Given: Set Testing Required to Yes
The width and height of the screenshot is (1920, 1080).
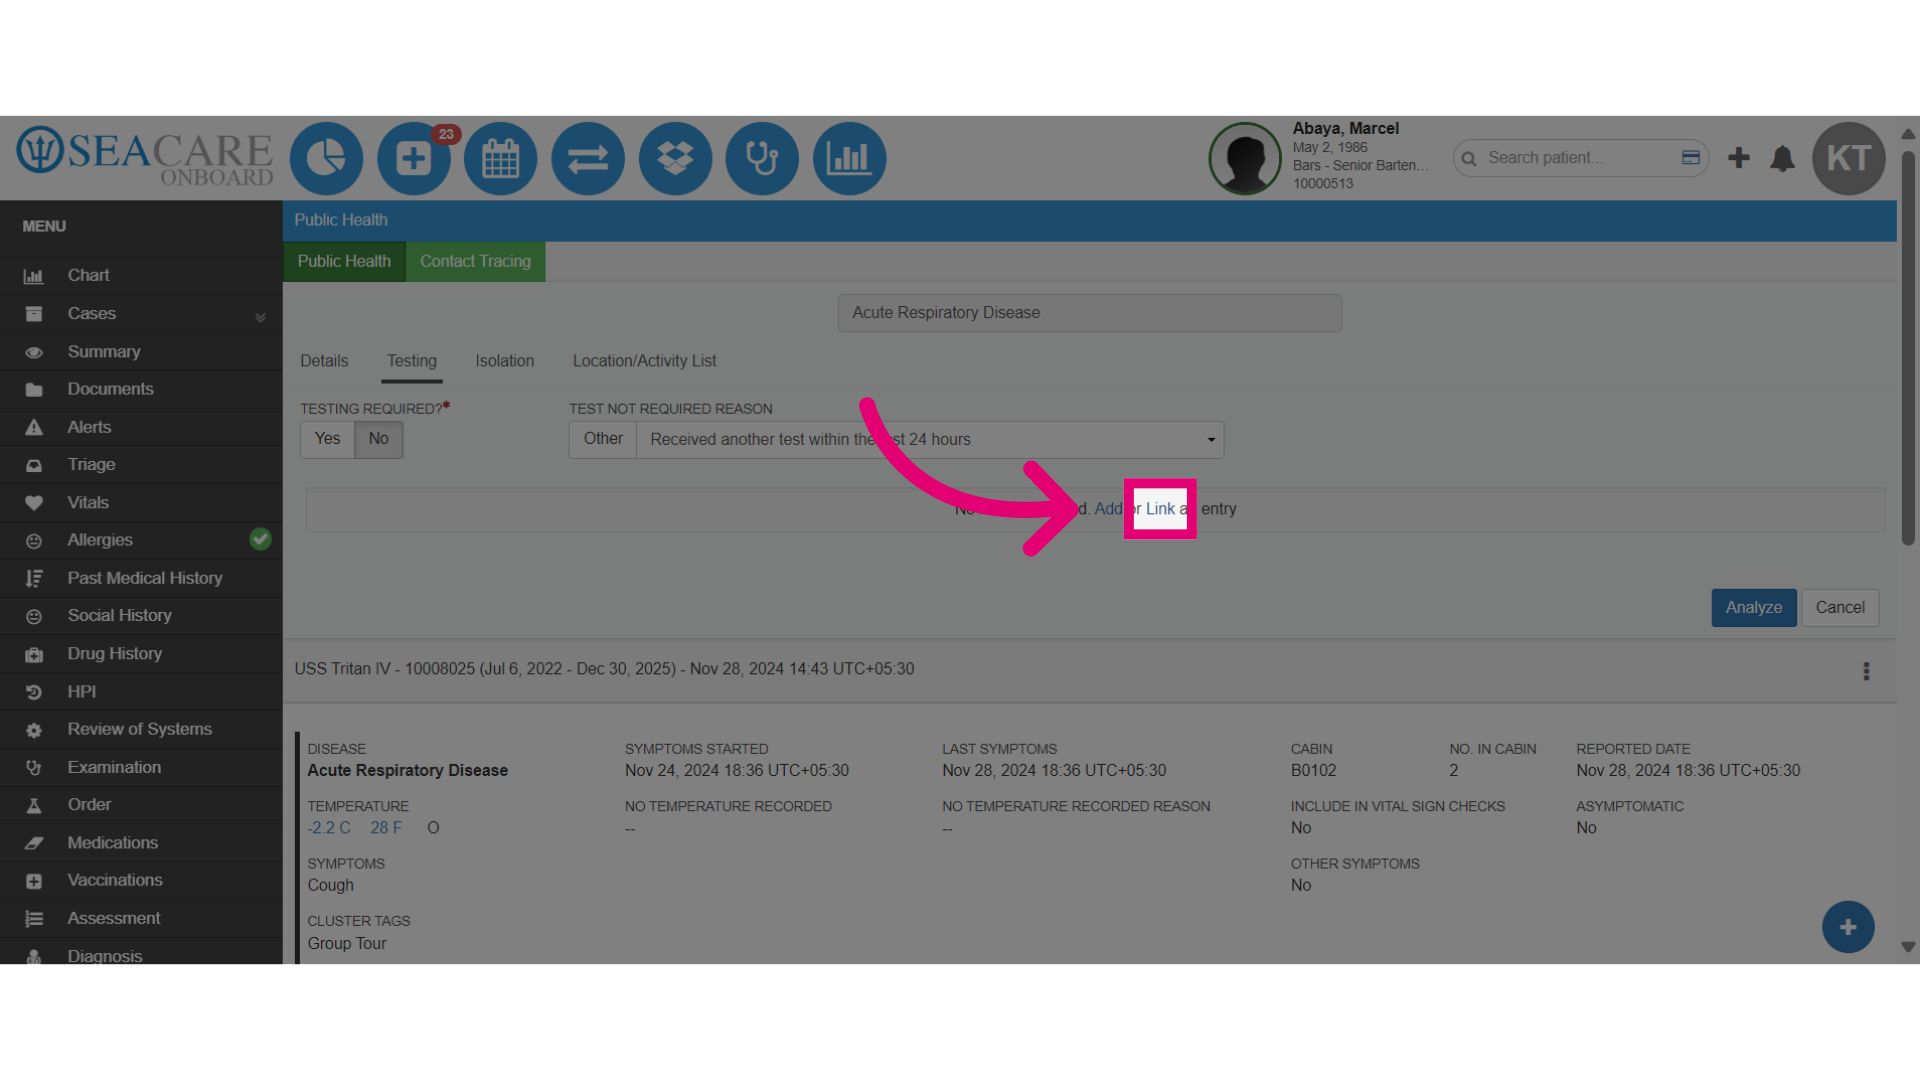Looking at the screenshot, I should (327, 439).
